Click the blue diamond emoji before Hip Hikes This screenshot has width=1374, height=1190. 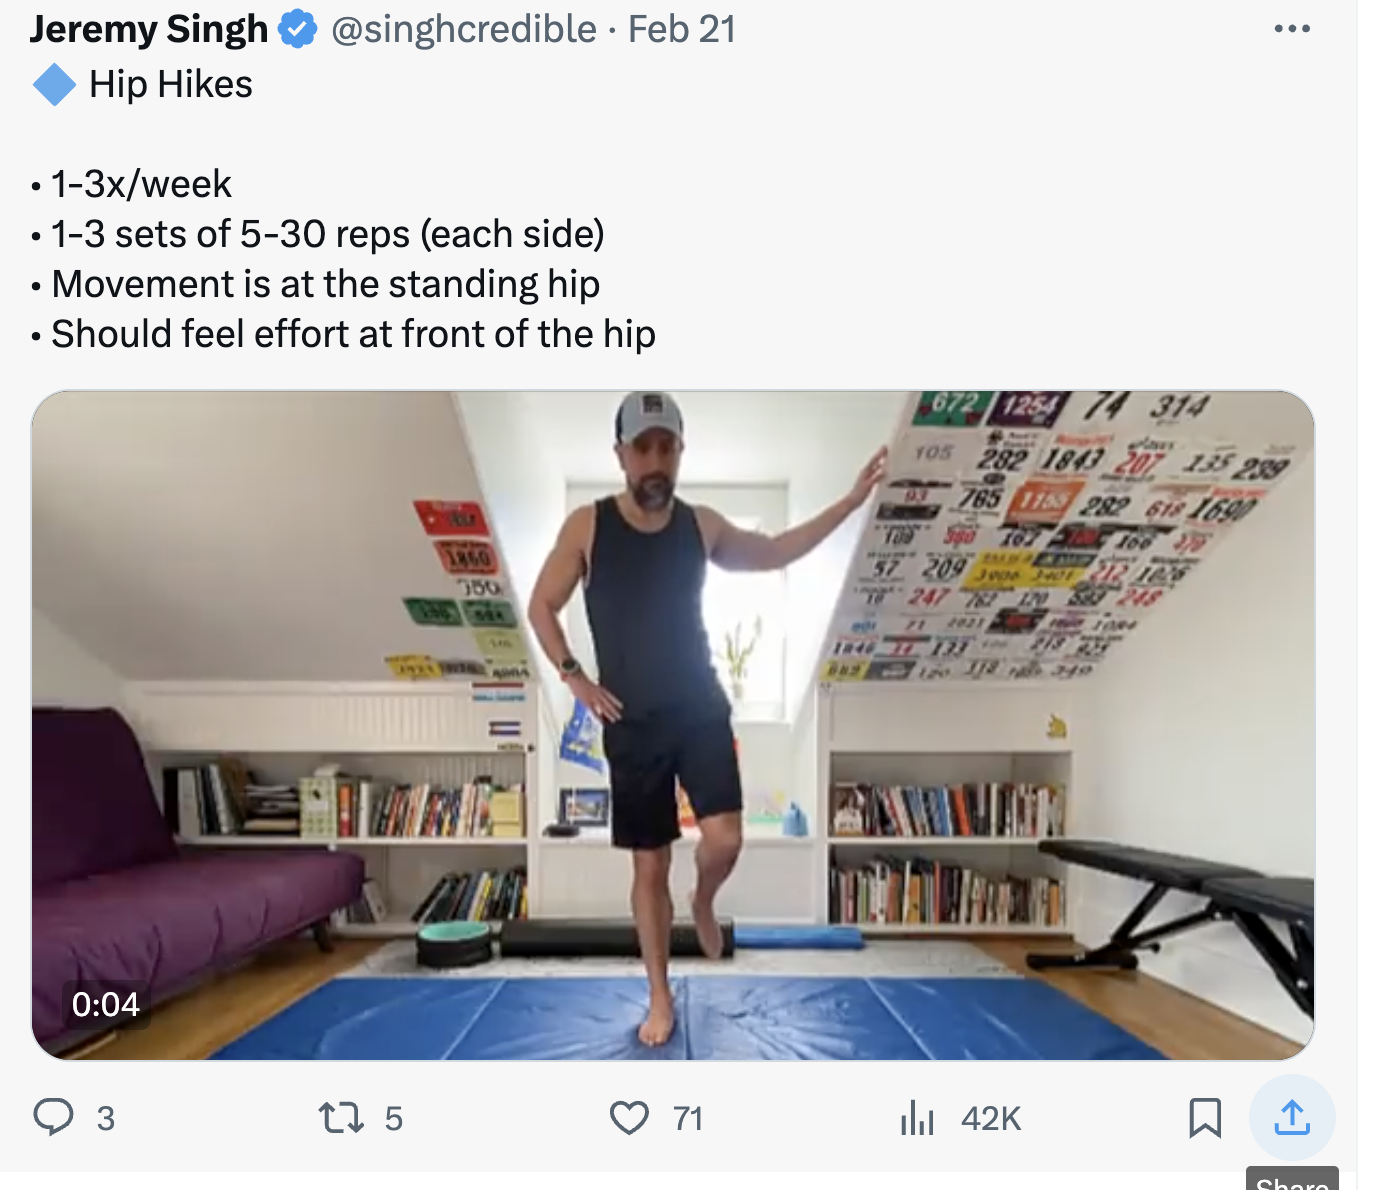coord(54,85)
